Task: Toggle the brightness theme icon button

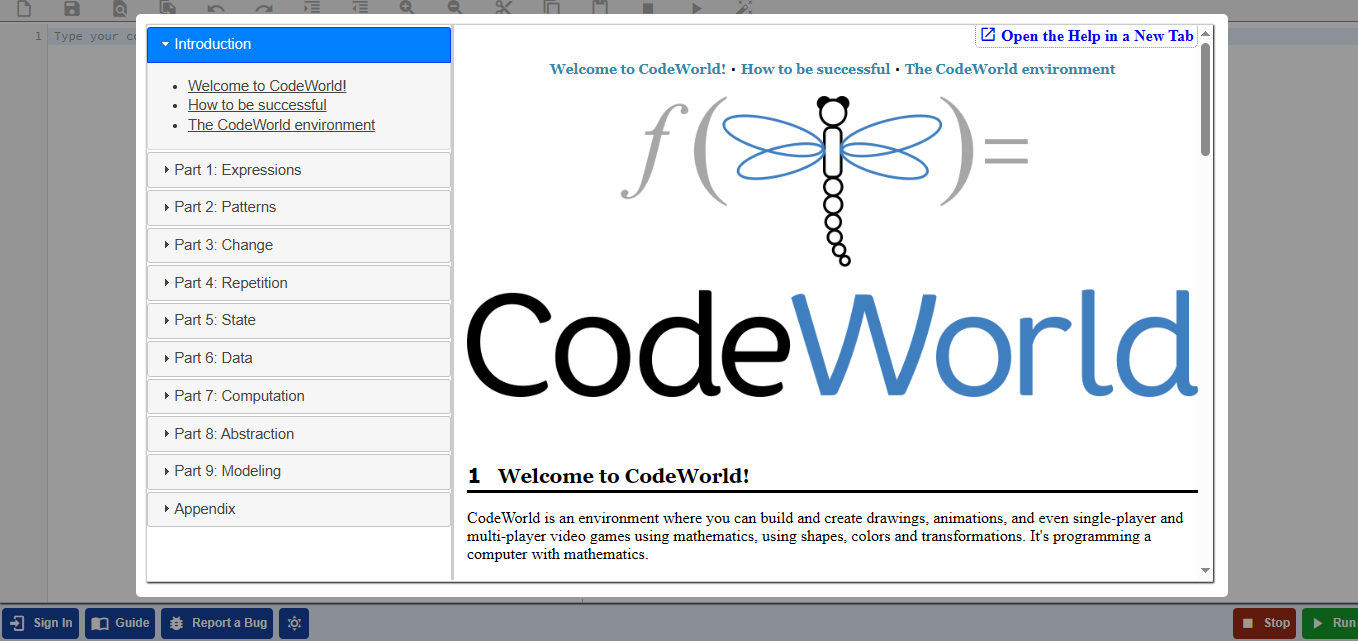Action: click(x=294, y=623)
